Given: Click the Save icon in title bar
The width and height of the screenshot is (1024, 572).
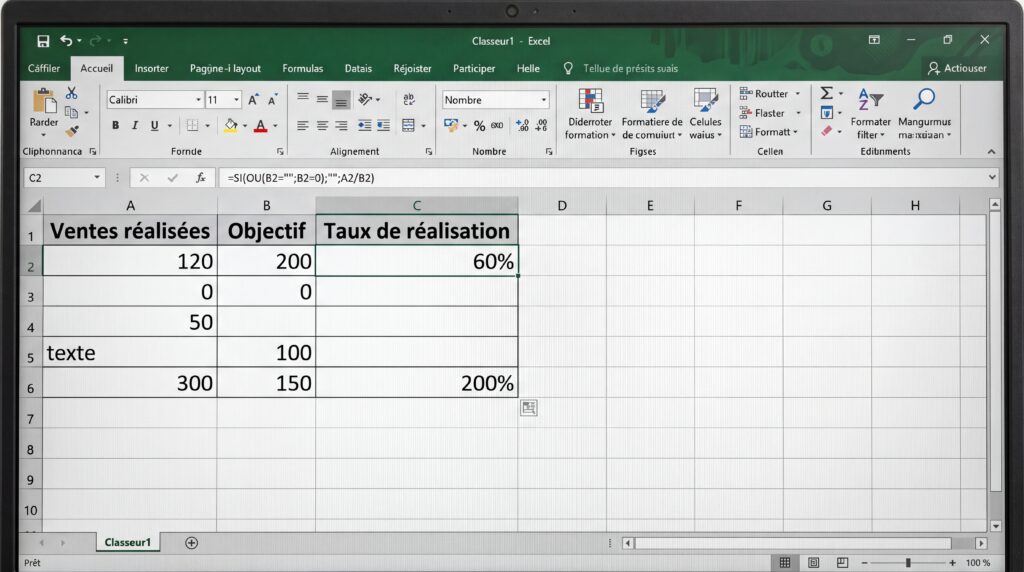Looking at the screenshot, I should click(x=43, y=41).
